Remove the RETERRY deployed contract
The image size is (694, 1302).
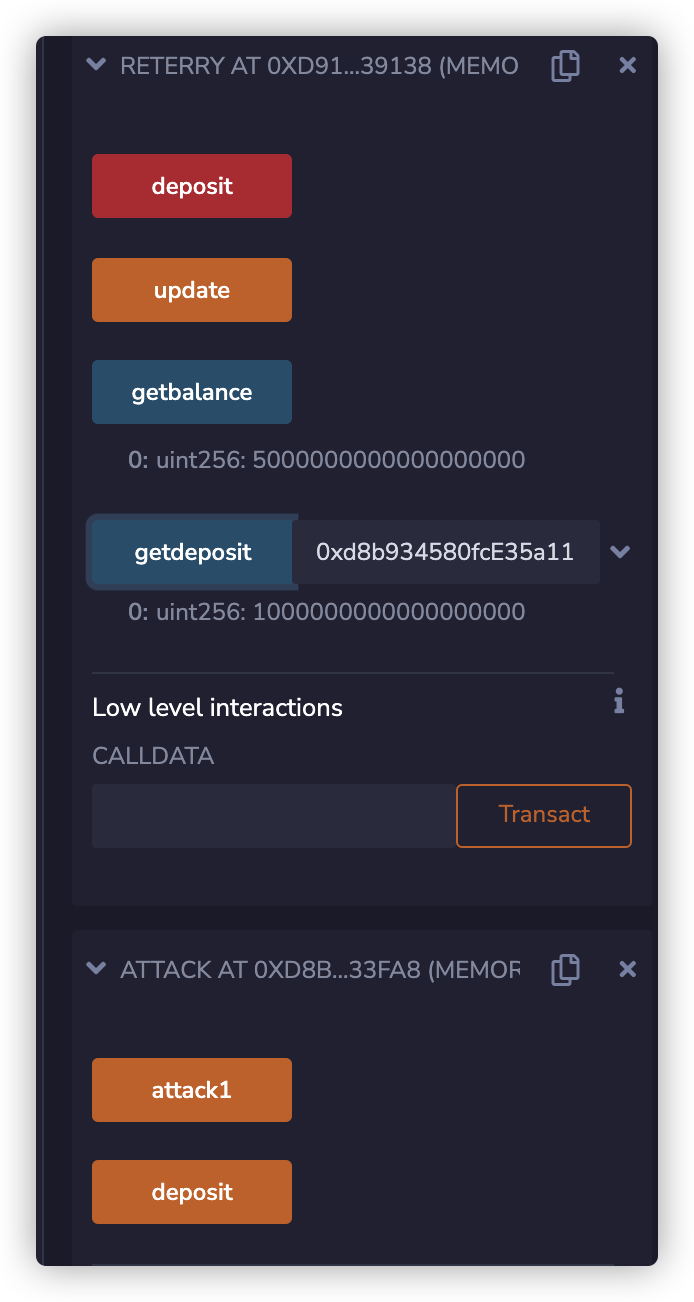[627, 66]
